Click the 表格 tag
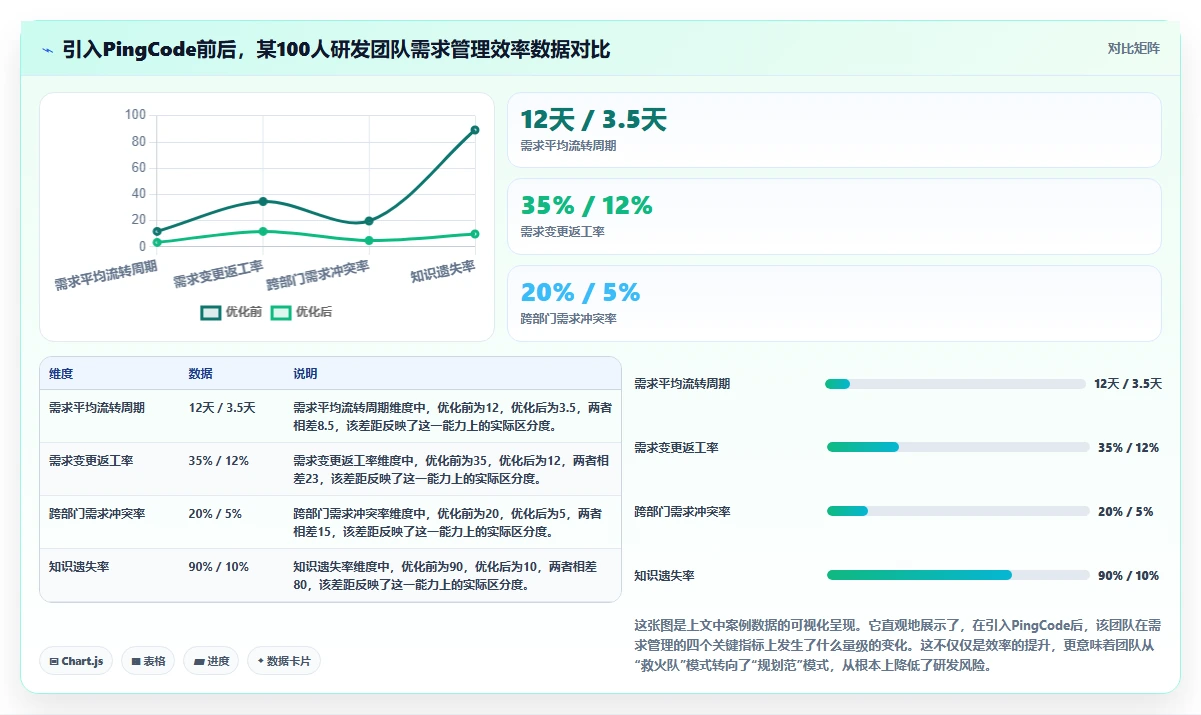Viewport: 1201px width, 715px height. tap(148, 661)
